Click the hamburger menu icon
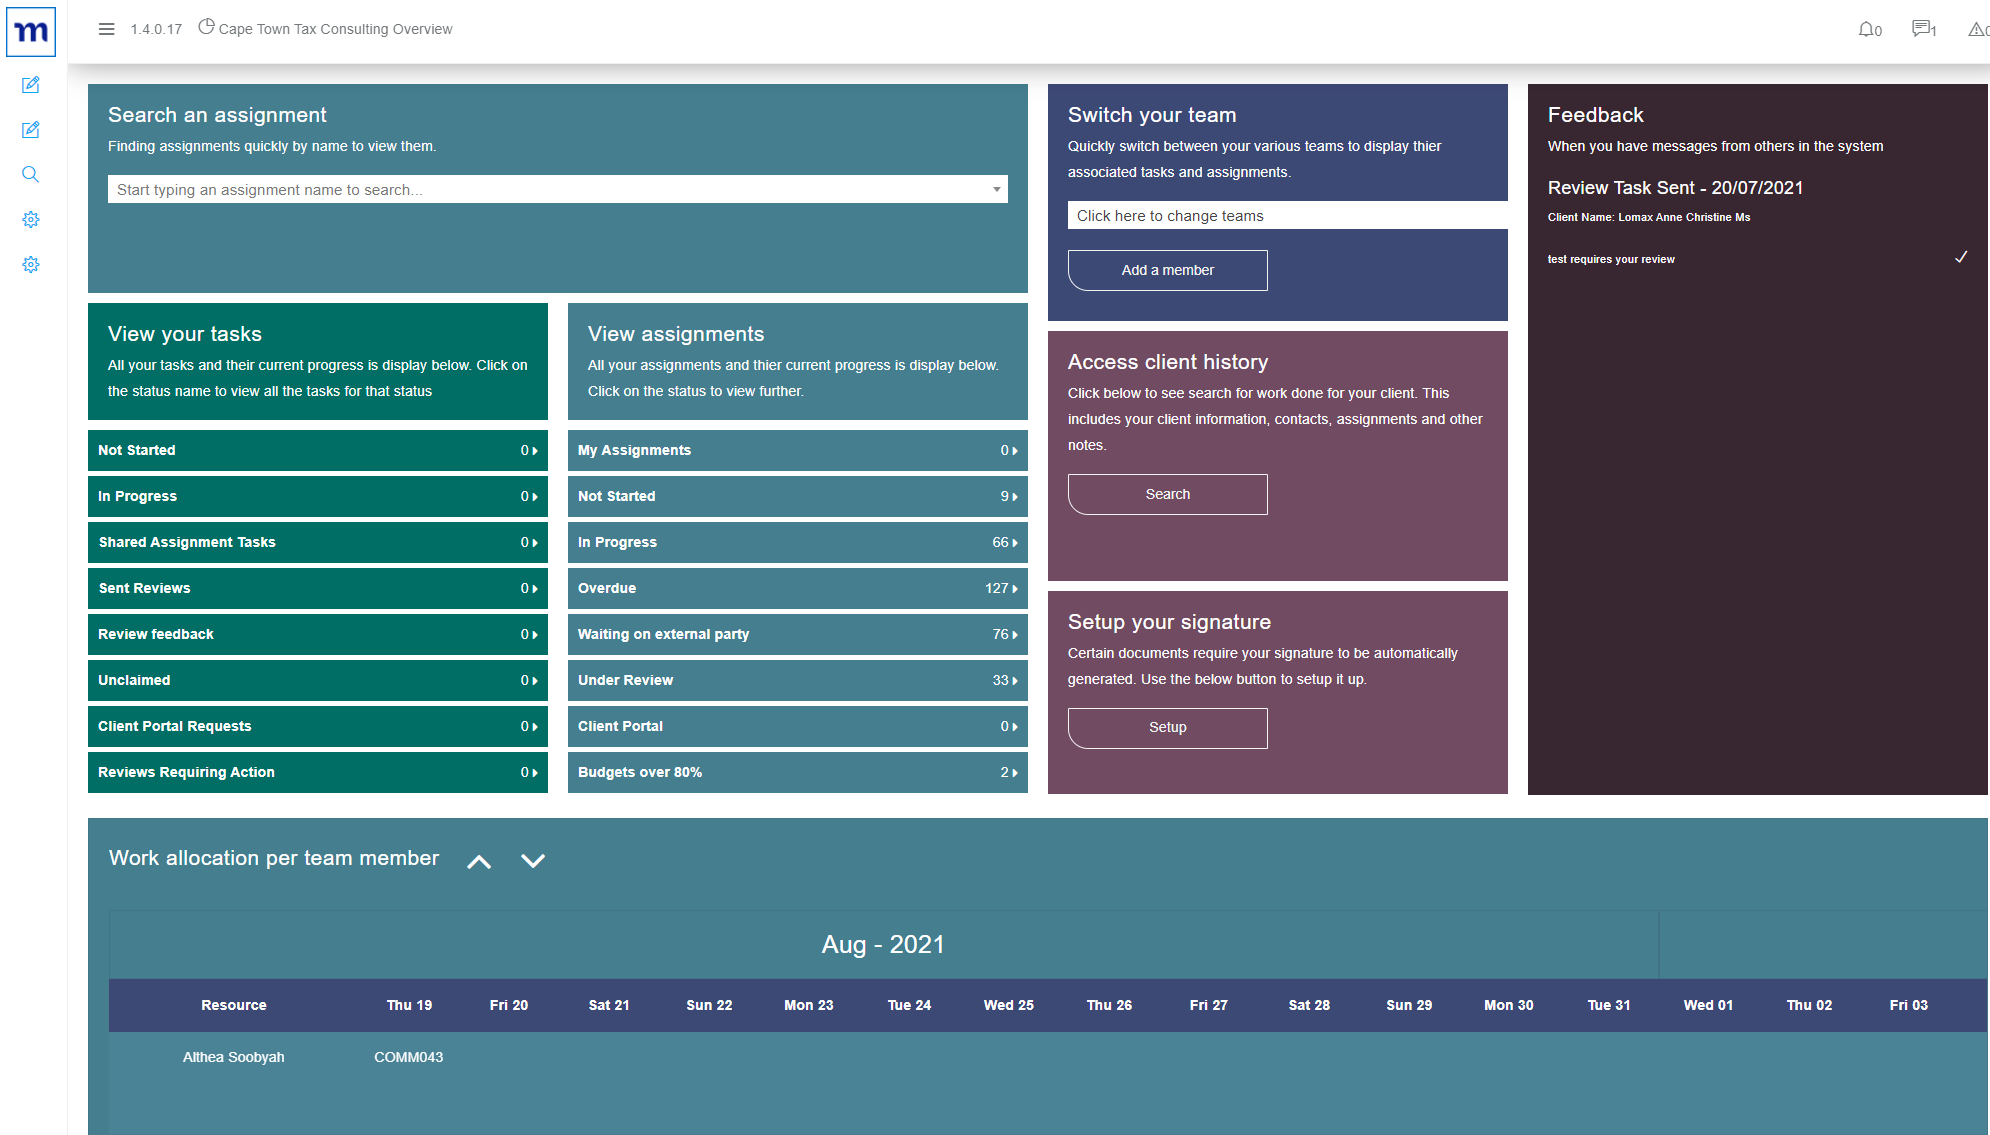The width and height of the screenshot is (1990, 1135). click(x=106, y=29)
